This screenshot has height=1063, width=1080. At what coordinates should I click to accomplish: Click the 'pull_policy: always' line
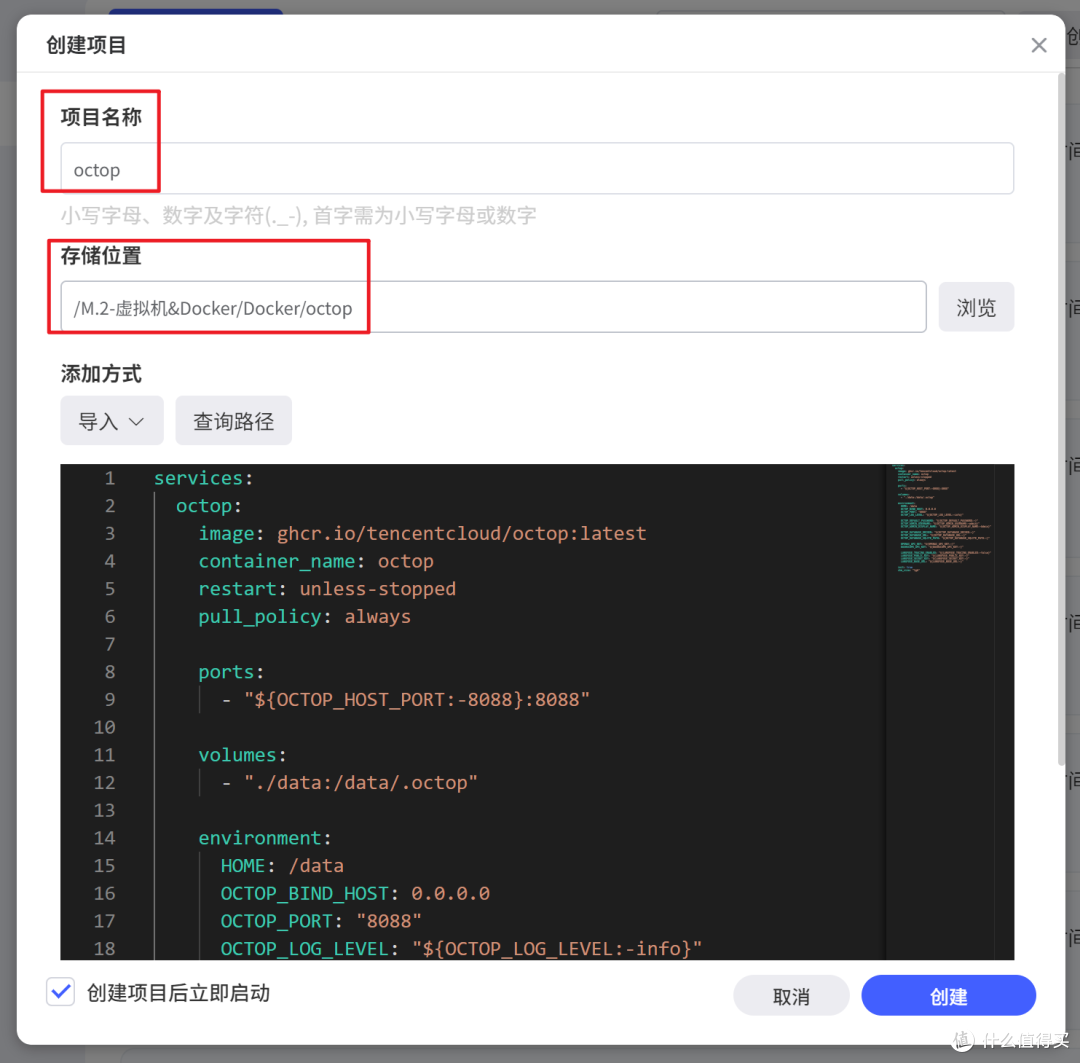click(304, 617)
